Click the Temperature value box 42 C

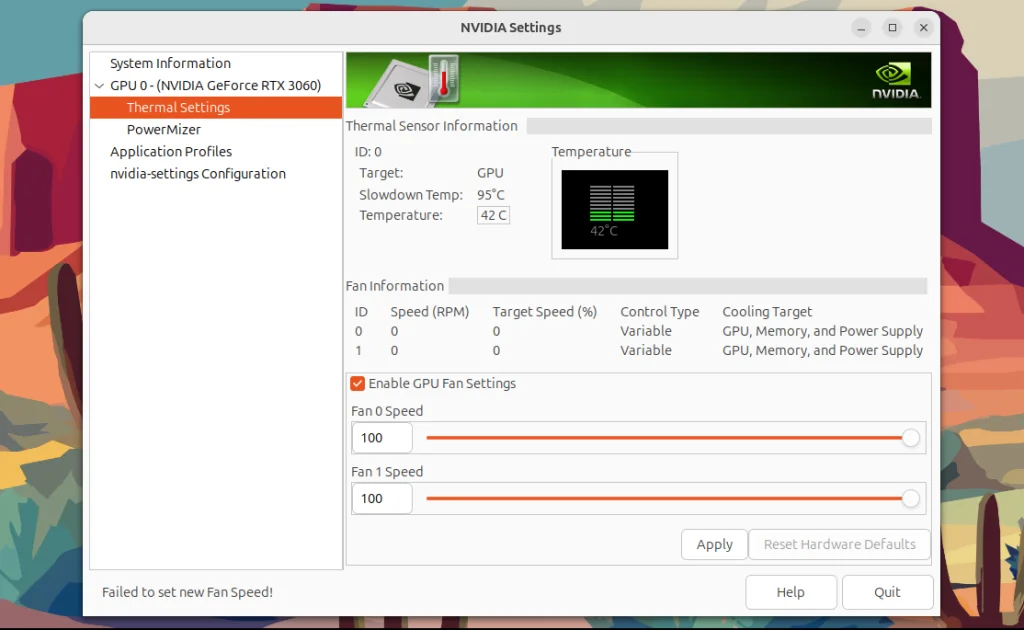pos(493,215)
